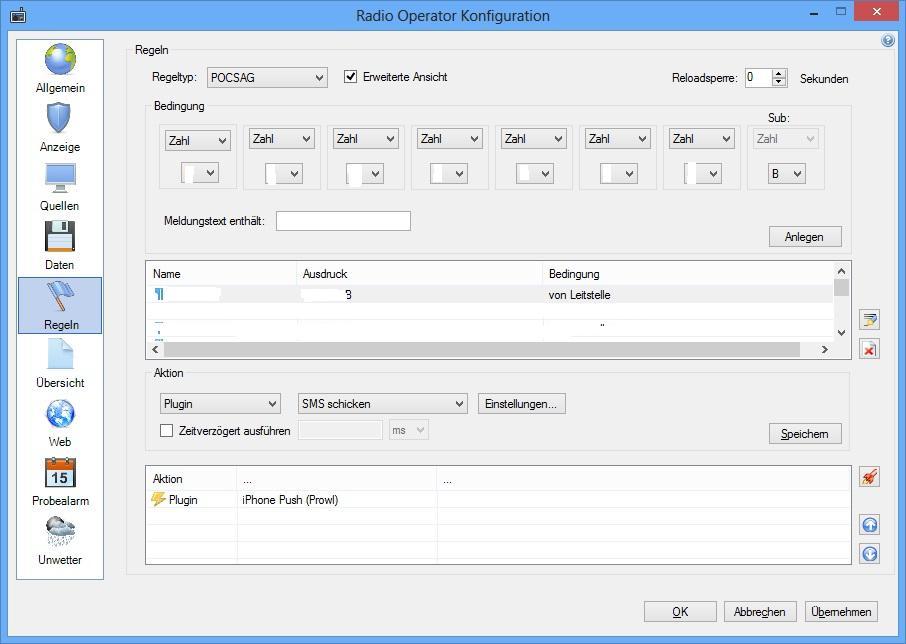Viewport: 906px width, 644px height.
Task: Click the Speichern button
Action: [804, 434]
